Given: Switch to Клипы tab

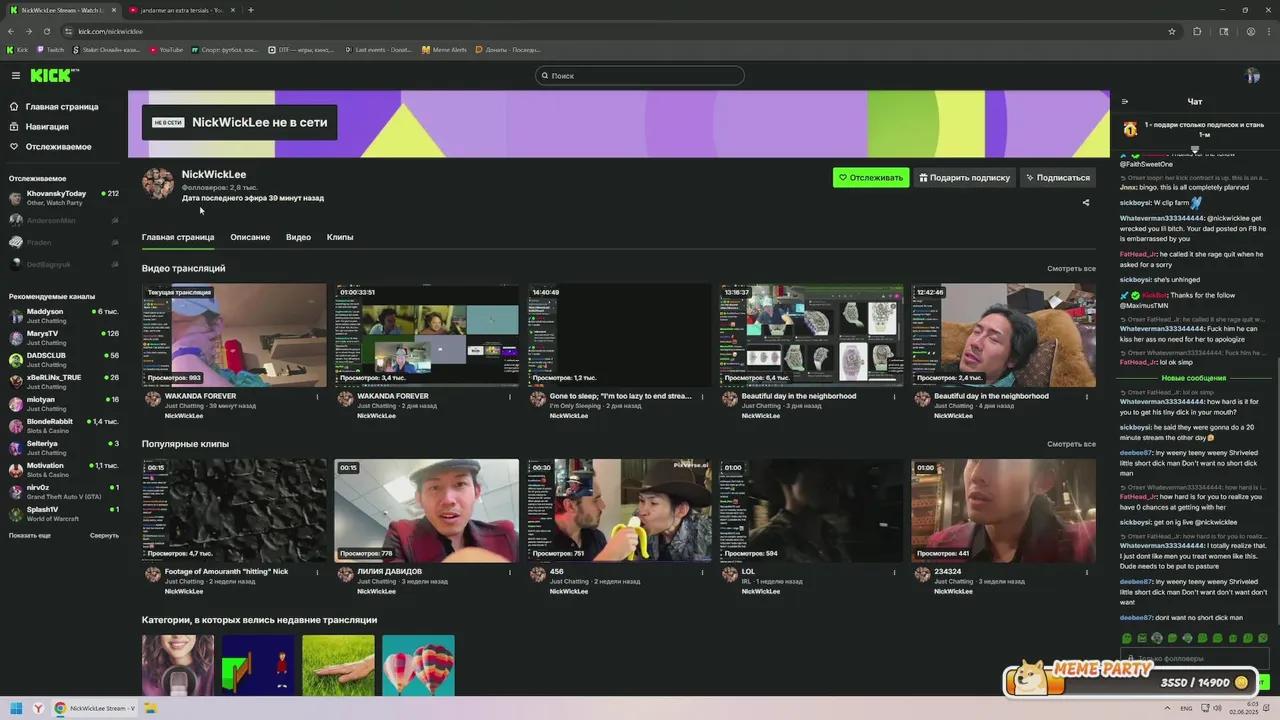Looking at the screenshot, I should 340,237.
